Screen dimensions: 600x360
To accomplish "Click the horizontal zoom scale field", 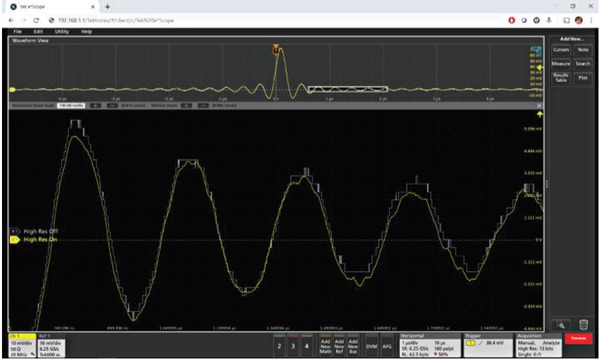I will [71, 106].
